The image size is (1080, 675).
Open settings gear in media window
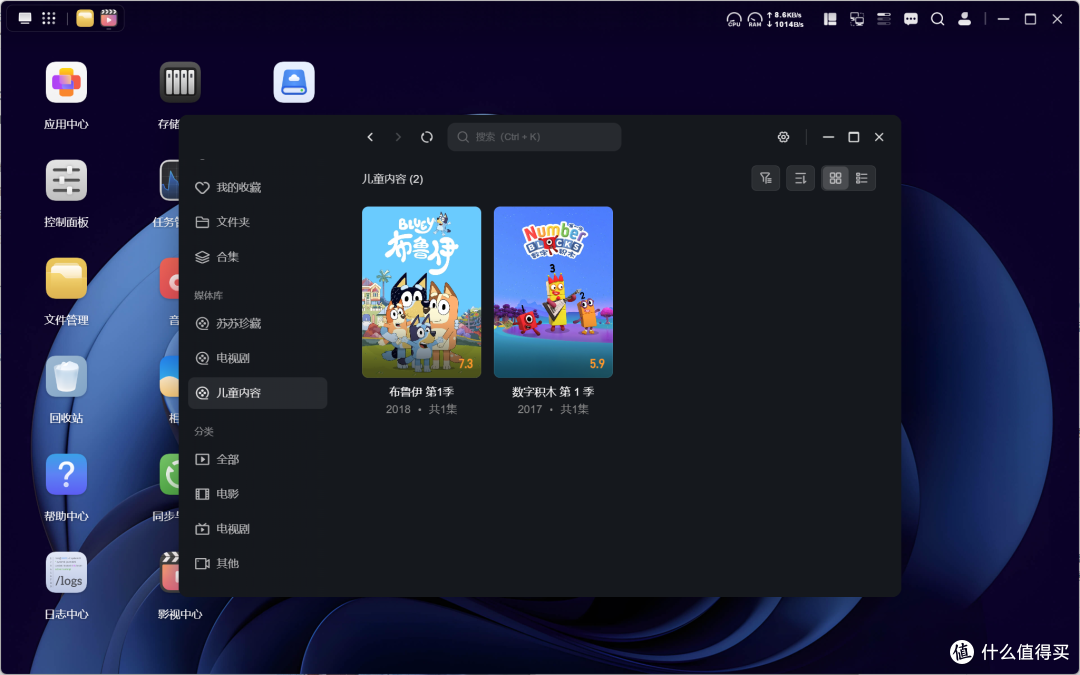pyautogui.click(x=783, y=137)
